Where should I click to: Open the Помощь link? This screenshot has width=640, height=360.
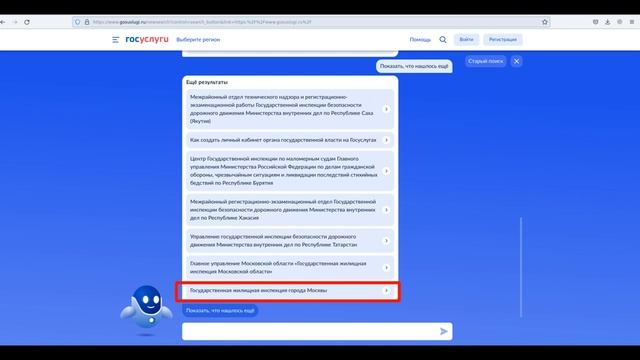pos(420,40)
